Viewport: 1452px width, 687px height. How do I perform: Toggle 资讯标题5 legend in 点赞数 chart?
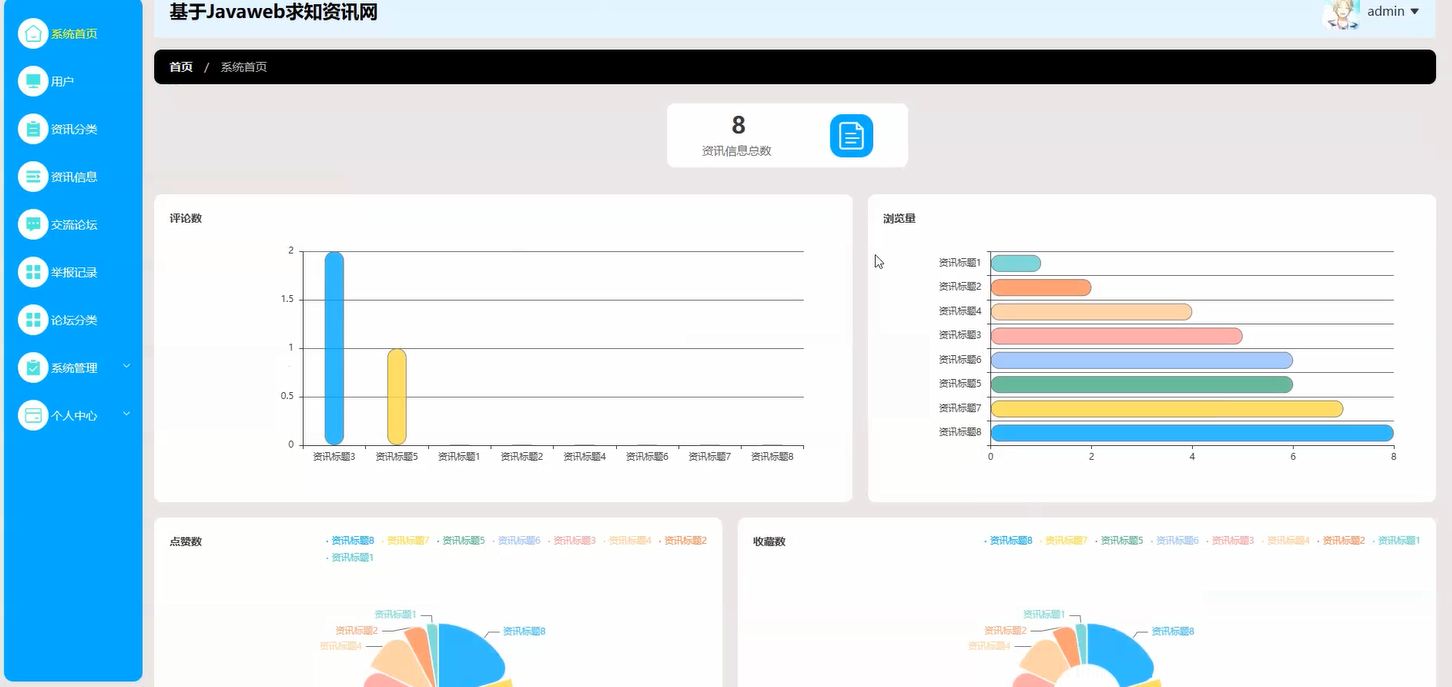[461, 541]
